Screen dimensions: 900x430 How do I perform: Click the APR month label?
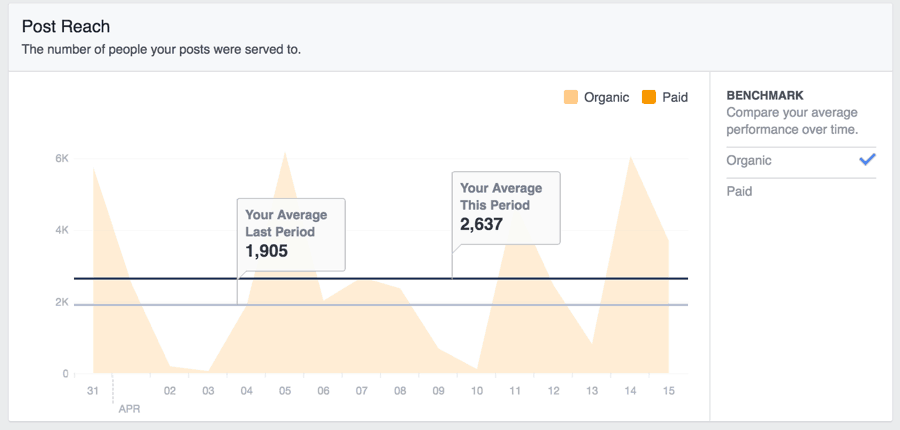129,408
